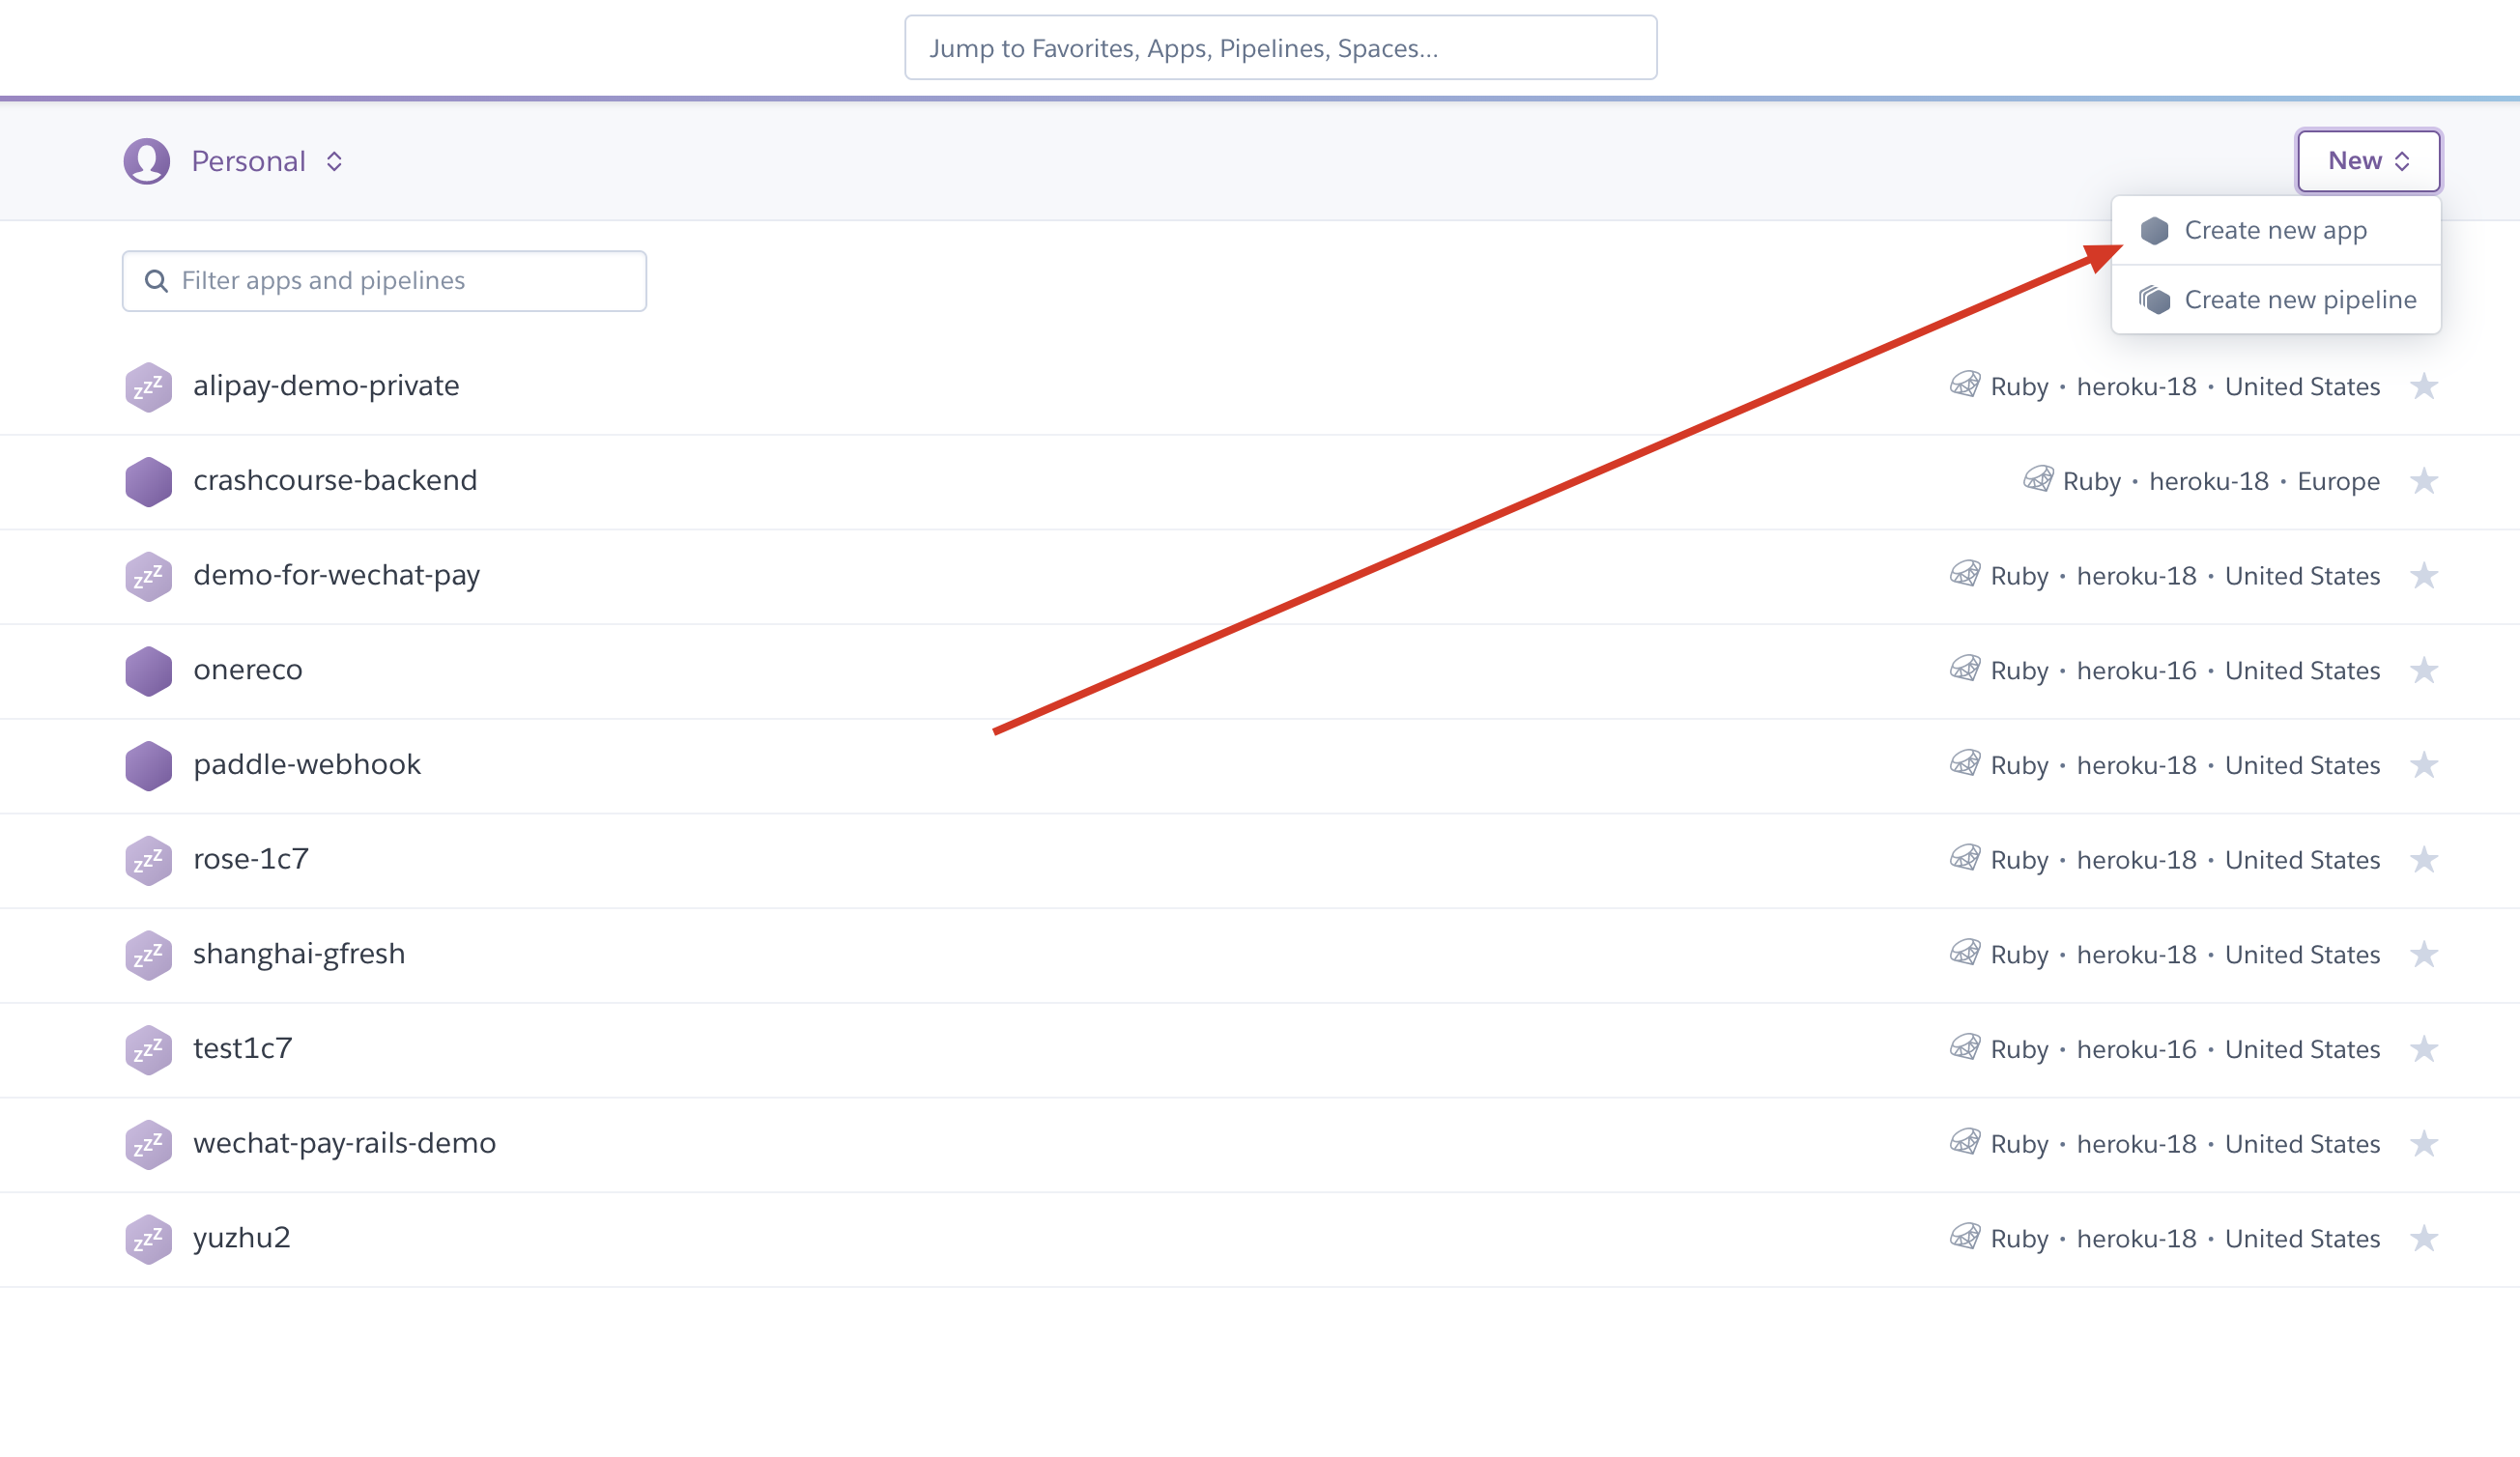The width and height of the screenshot is (2520, 1457).
Task: Click the magnifier icon in filter box
Action: point(156,281)
